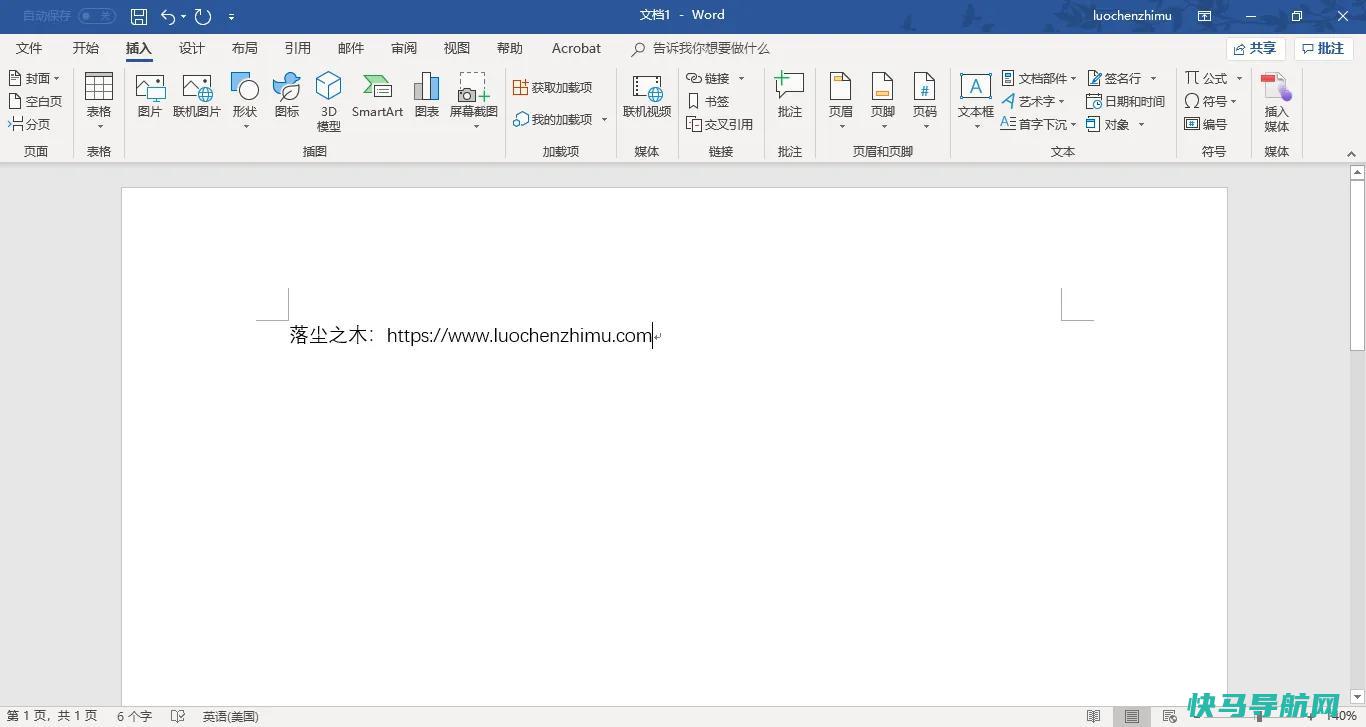Viewport: 1366px width, 727px height.
Task: Add a 批注 comment from ribbon
Action: (790, 96)
